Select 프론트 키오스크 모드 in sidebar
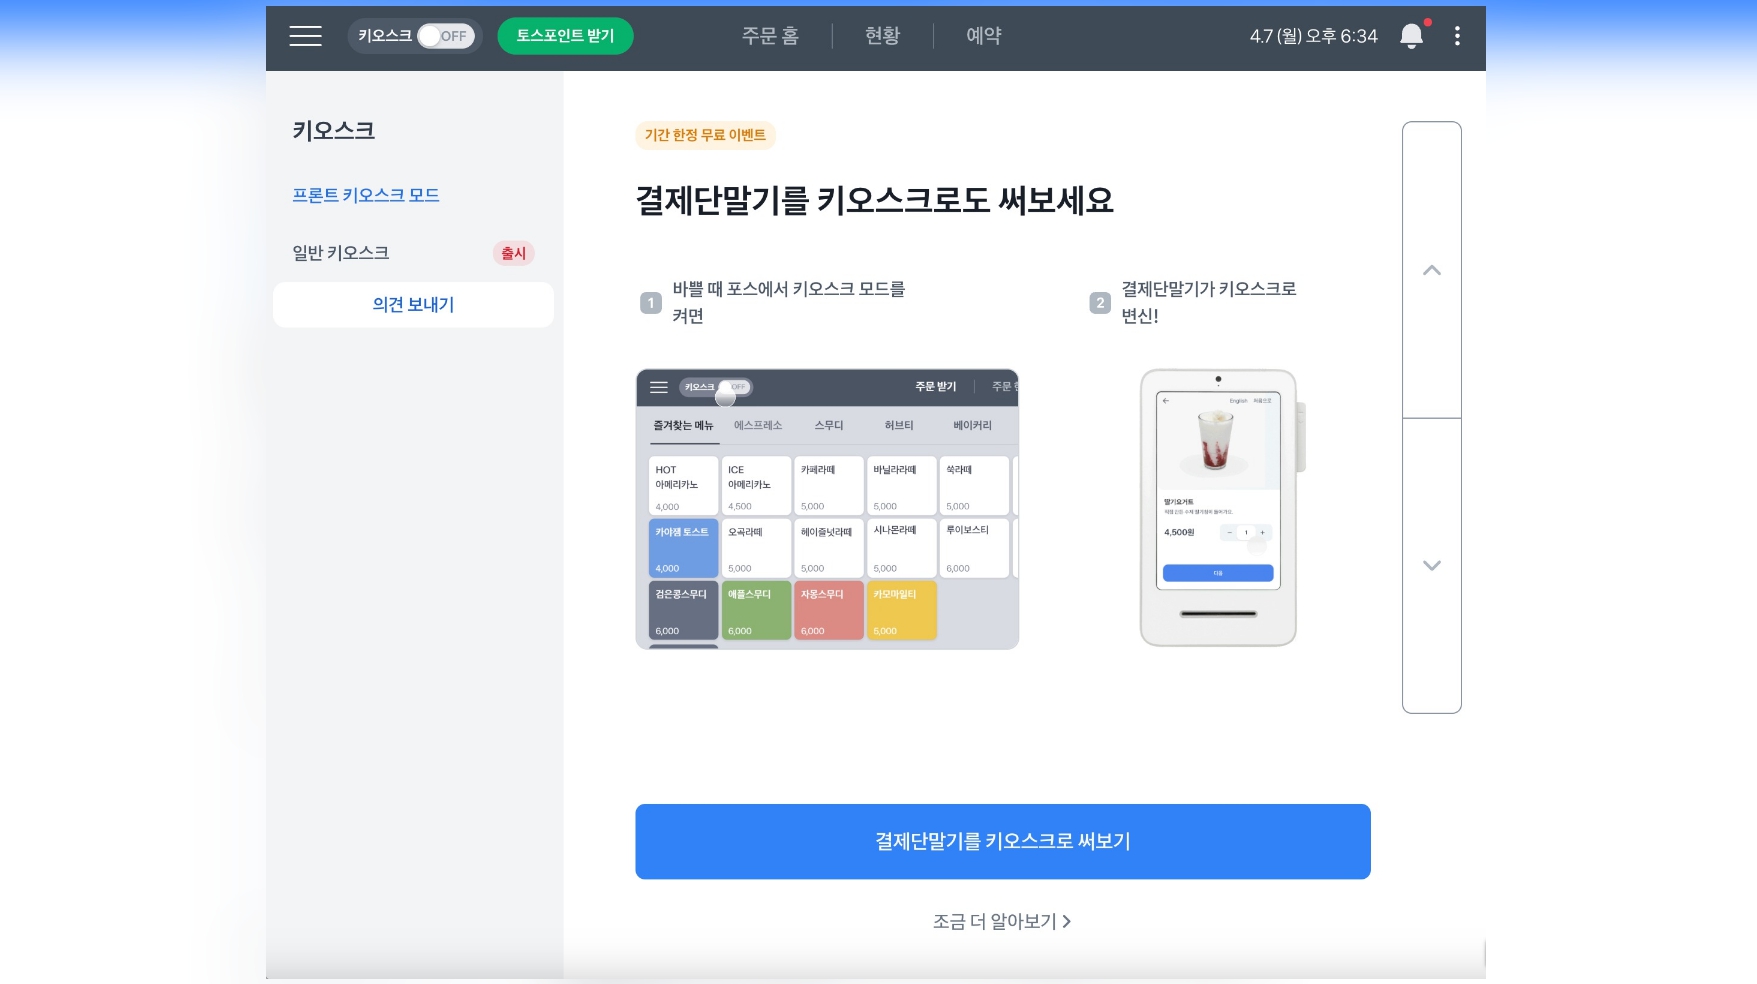1757x984 pixels. (x=366, y=195)
